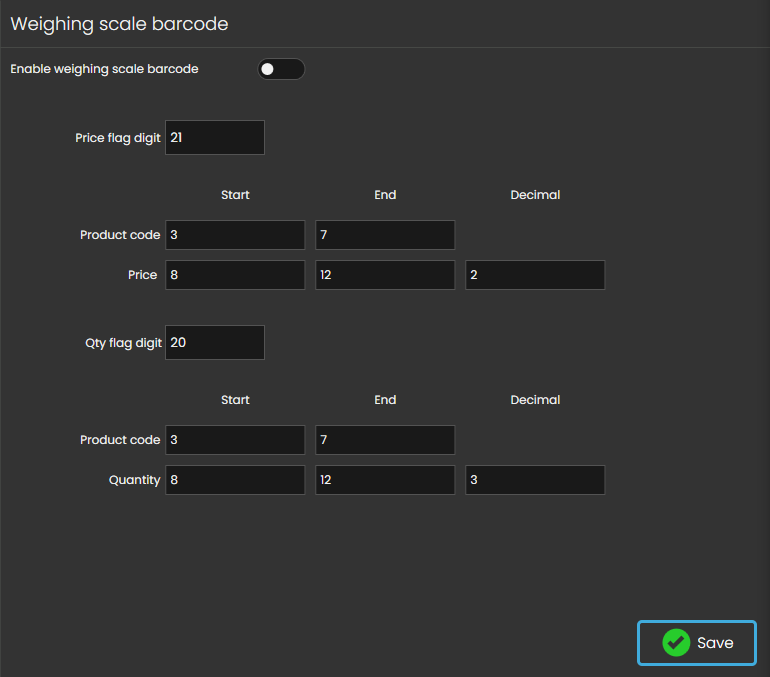Click the 'Weighing scale barcode' heading

[119, 24]
